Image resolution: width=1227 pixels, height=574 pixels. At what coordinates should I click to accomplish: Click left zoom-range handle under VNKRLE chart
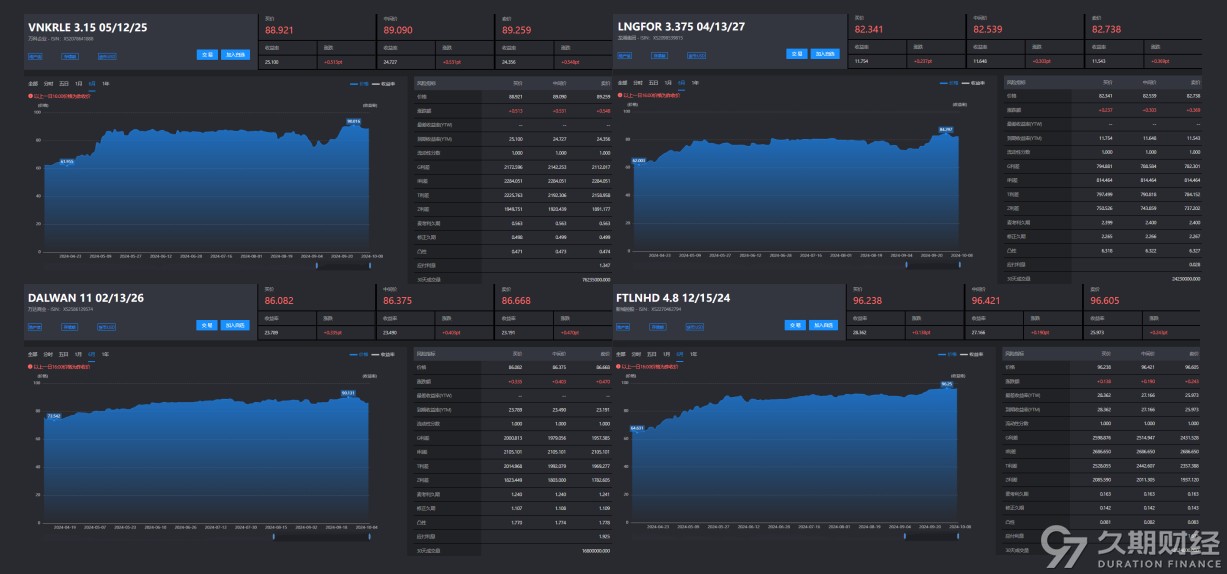317,266
